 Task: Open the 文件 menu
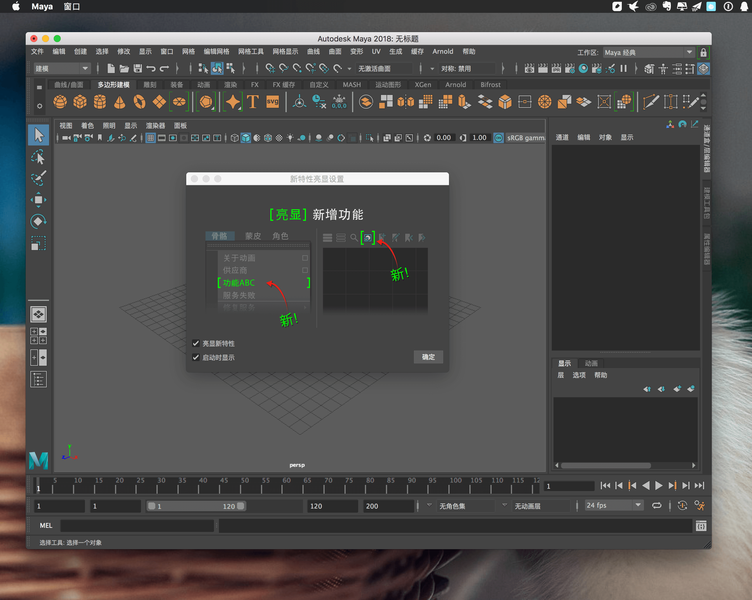(x=37, y=51)
